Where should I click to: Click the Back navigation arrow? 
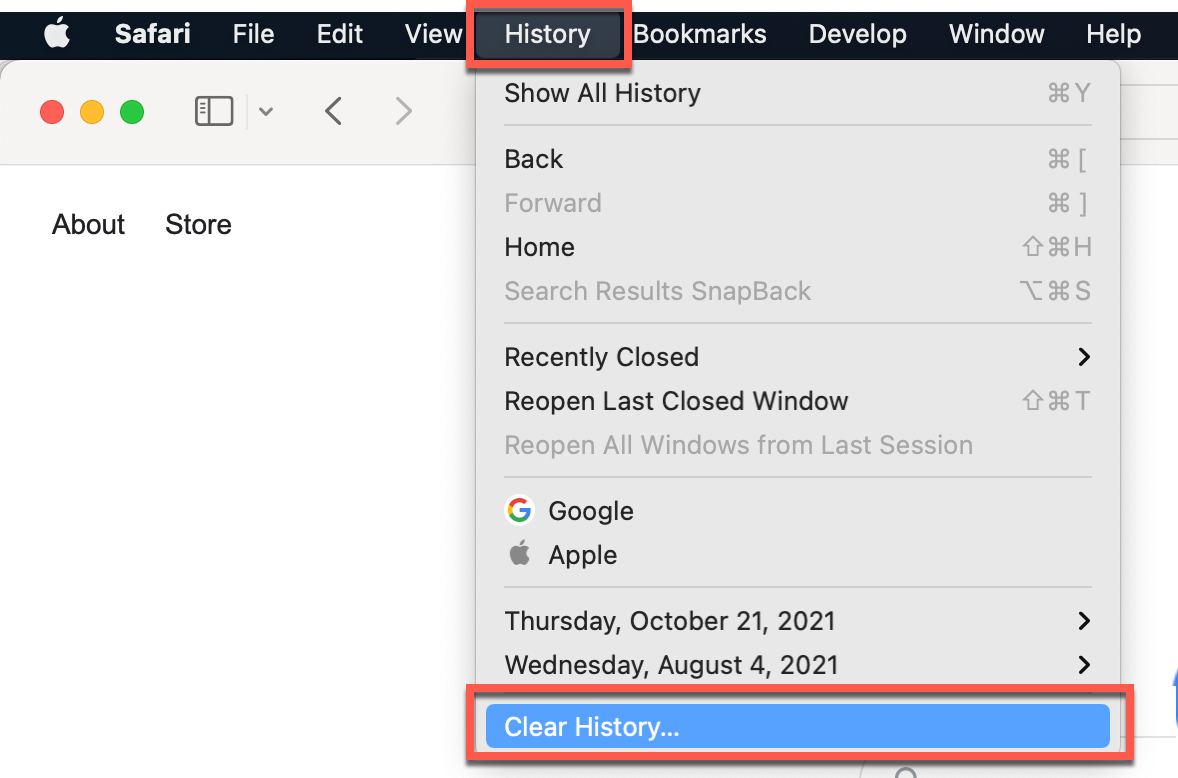[x=333, y=111]
